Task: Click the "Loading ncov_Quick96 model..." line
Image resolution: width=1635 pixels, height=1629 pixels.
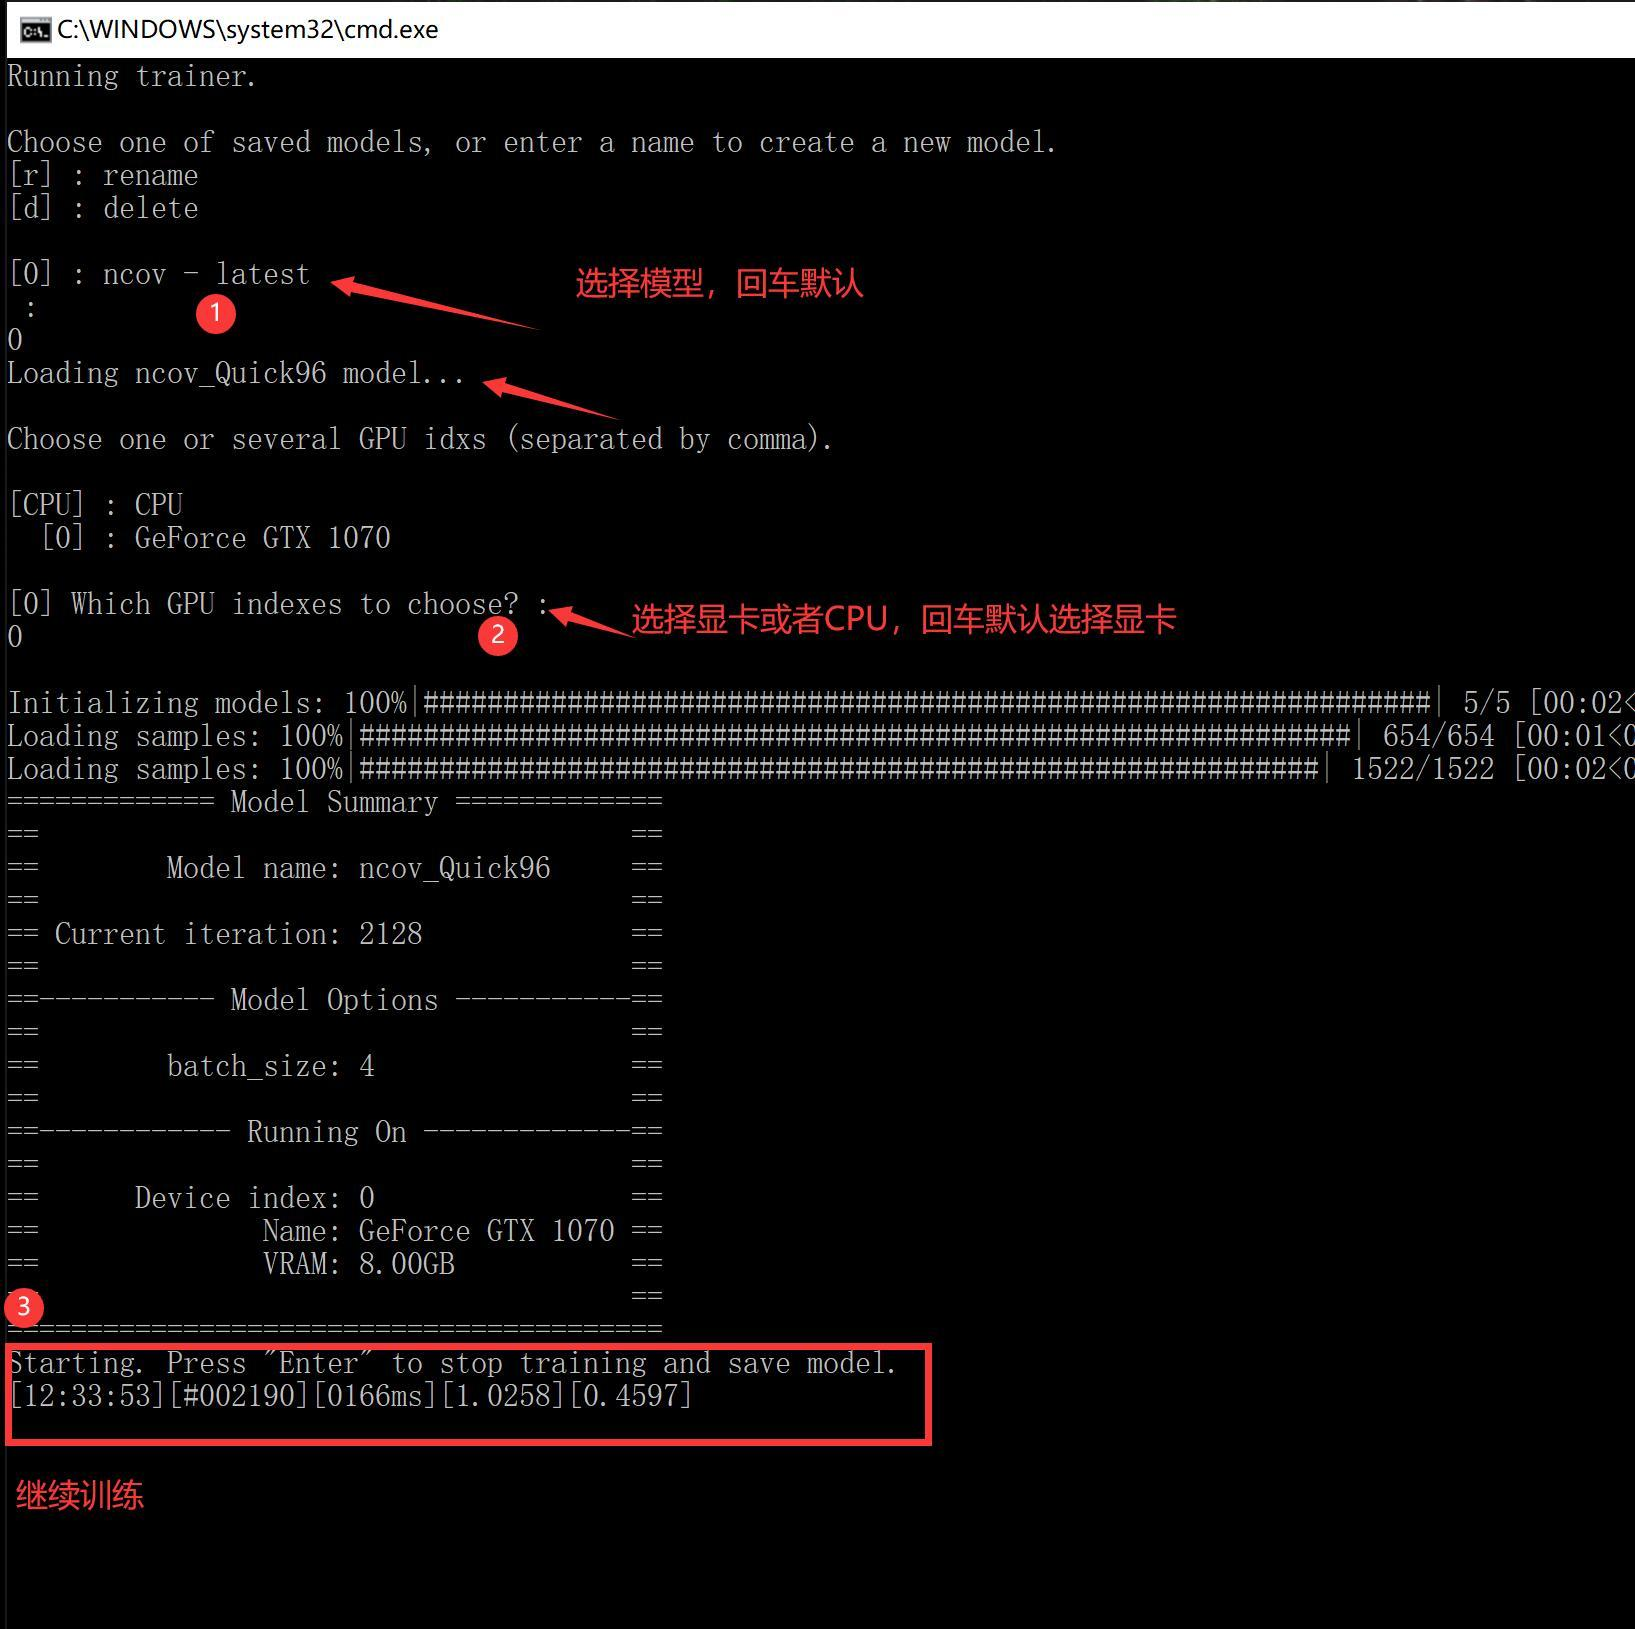Action: 236,374
